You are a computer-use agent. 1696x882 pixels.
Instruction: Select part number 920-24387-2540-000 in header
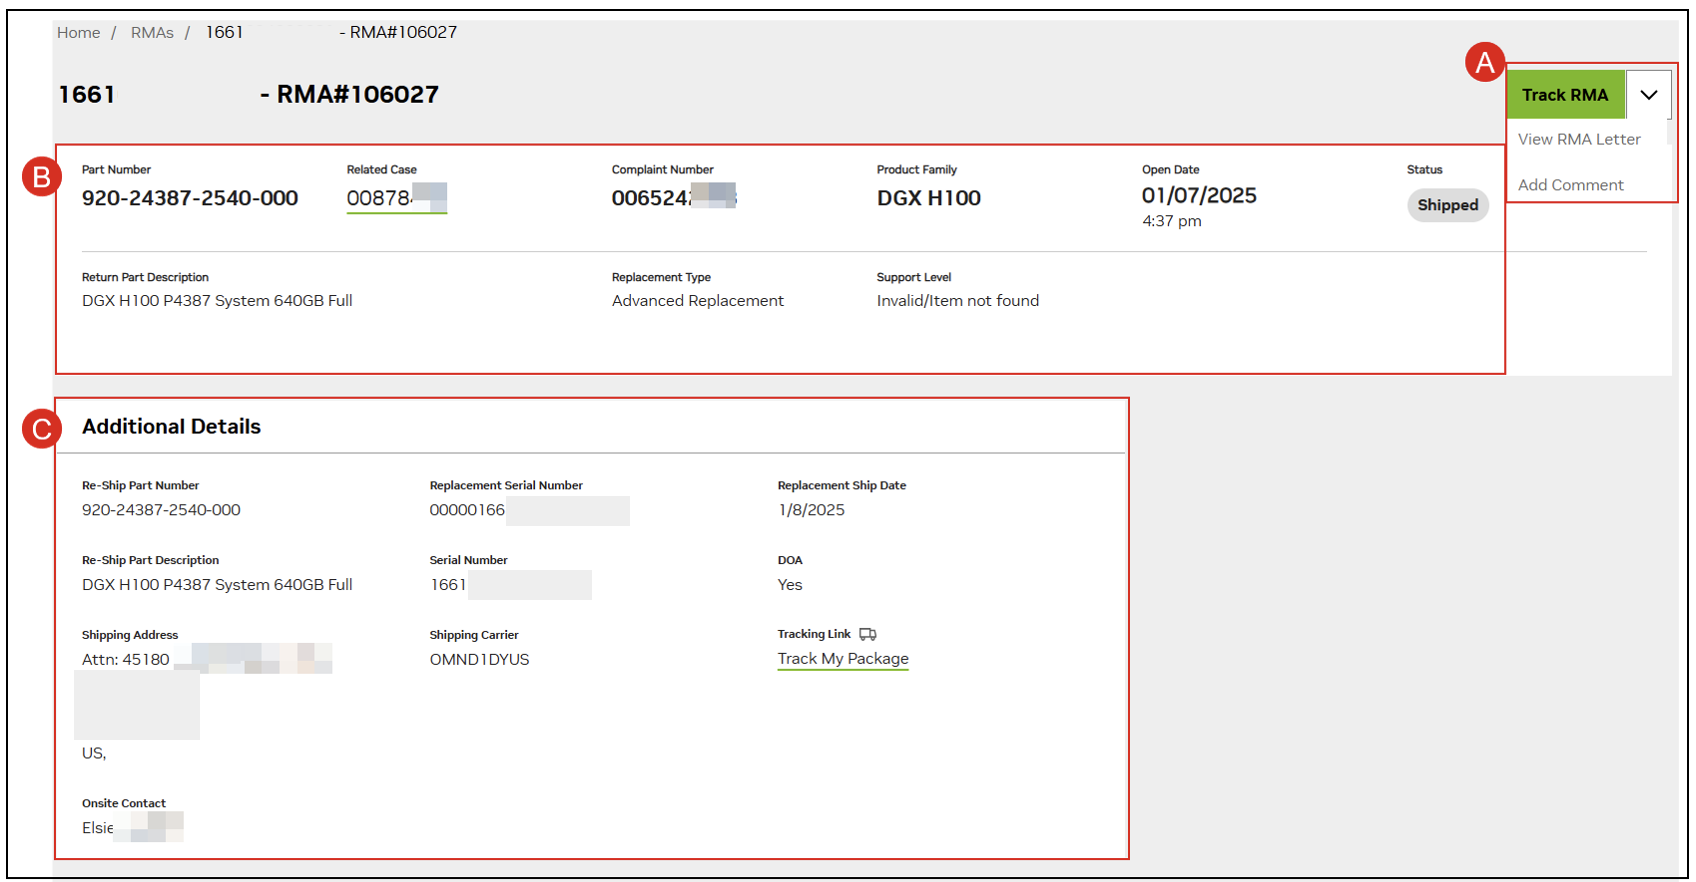tap(190, 198)
